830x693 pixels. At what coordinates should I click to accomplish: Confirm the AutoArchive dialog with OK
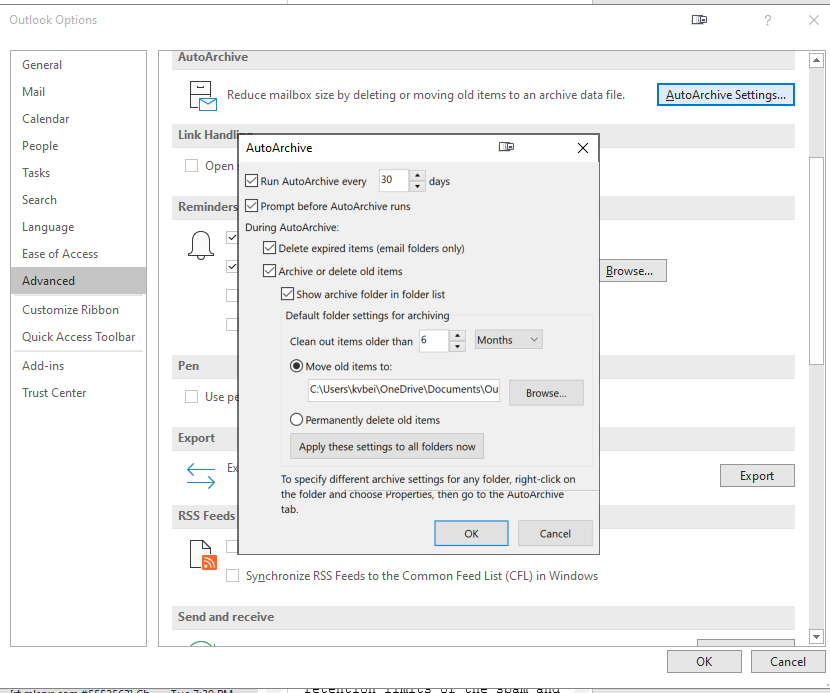(x=471, y=533)
